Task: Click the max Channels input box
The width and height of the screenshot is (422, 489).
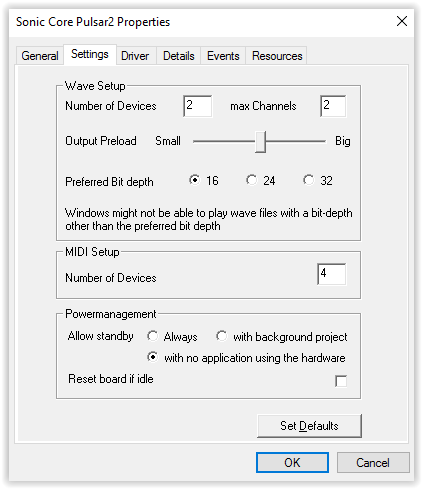Action: (333, 106)
